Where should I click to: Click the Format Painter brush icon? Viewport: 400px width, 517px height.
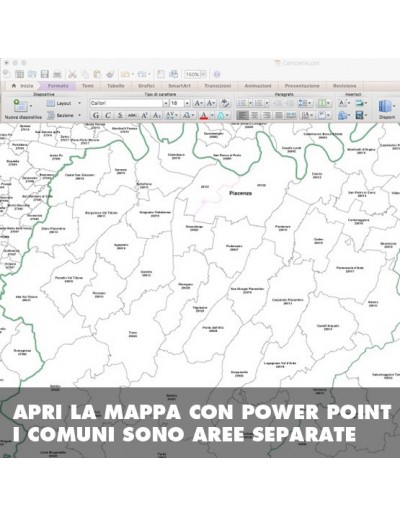(110, 74)
